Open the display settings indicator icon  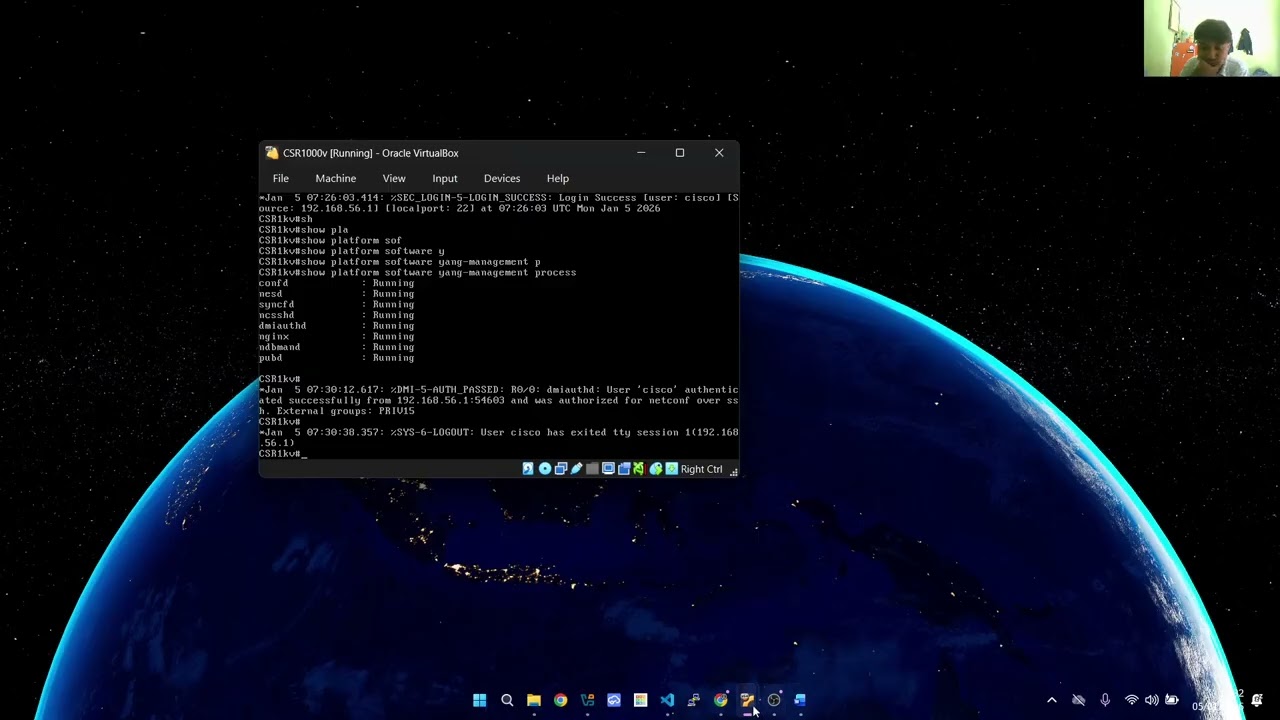tap(608, 469)
